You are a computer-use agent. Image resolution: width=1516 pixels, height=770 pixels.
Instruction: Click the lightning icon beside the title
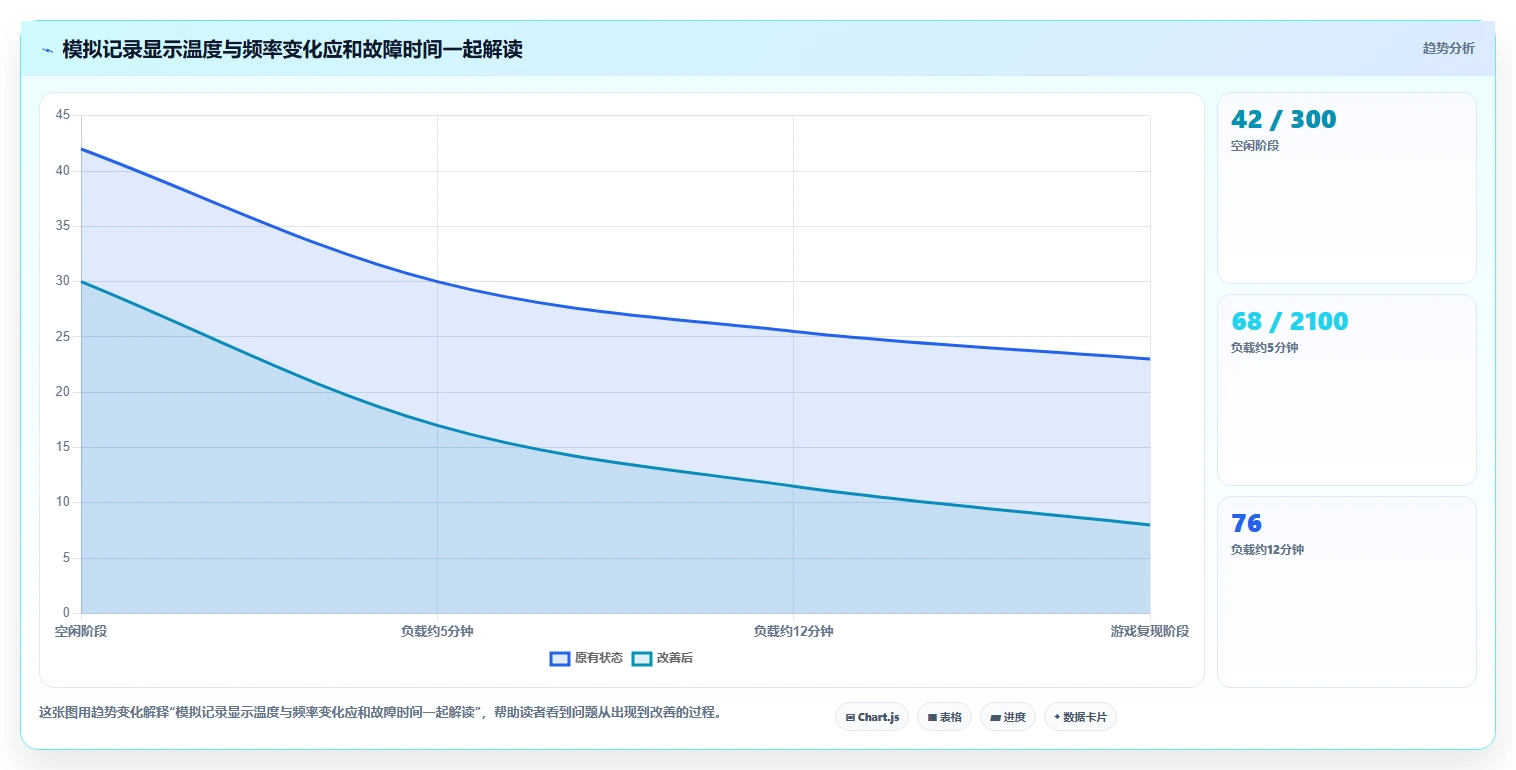[x=47, y=50]
